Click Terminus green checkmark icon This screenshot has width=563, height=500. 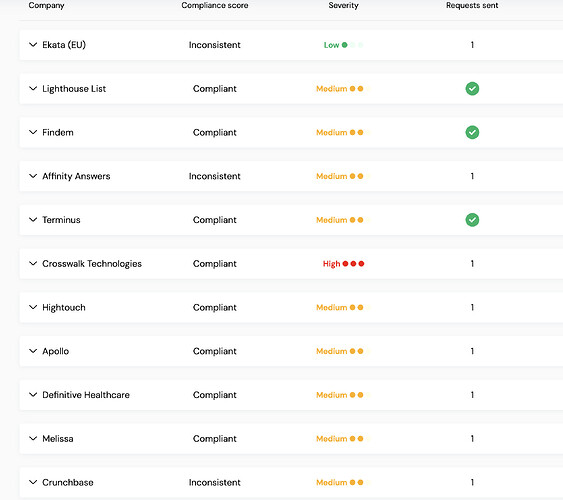(x=472, y=220)
